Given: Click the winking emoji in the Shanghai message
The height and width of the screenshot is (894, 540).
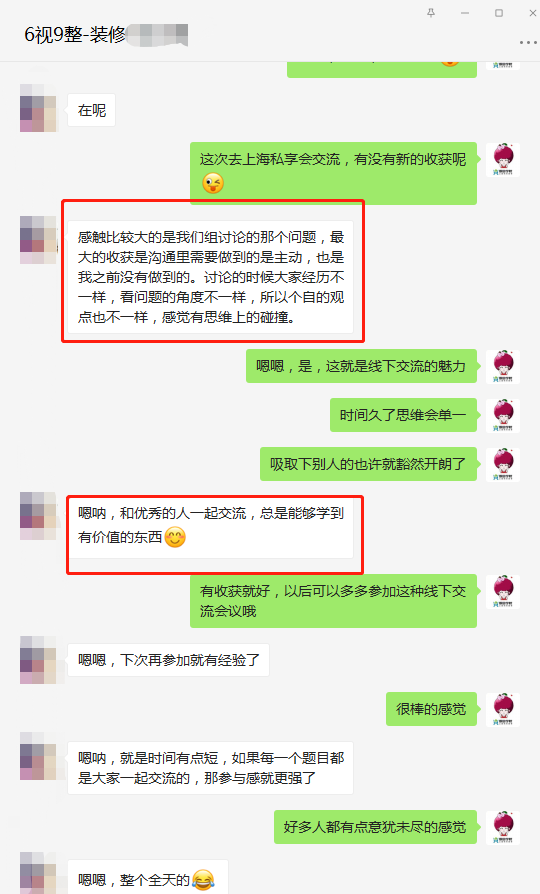Looking at the screenshot, I should [x=213, y=183].
